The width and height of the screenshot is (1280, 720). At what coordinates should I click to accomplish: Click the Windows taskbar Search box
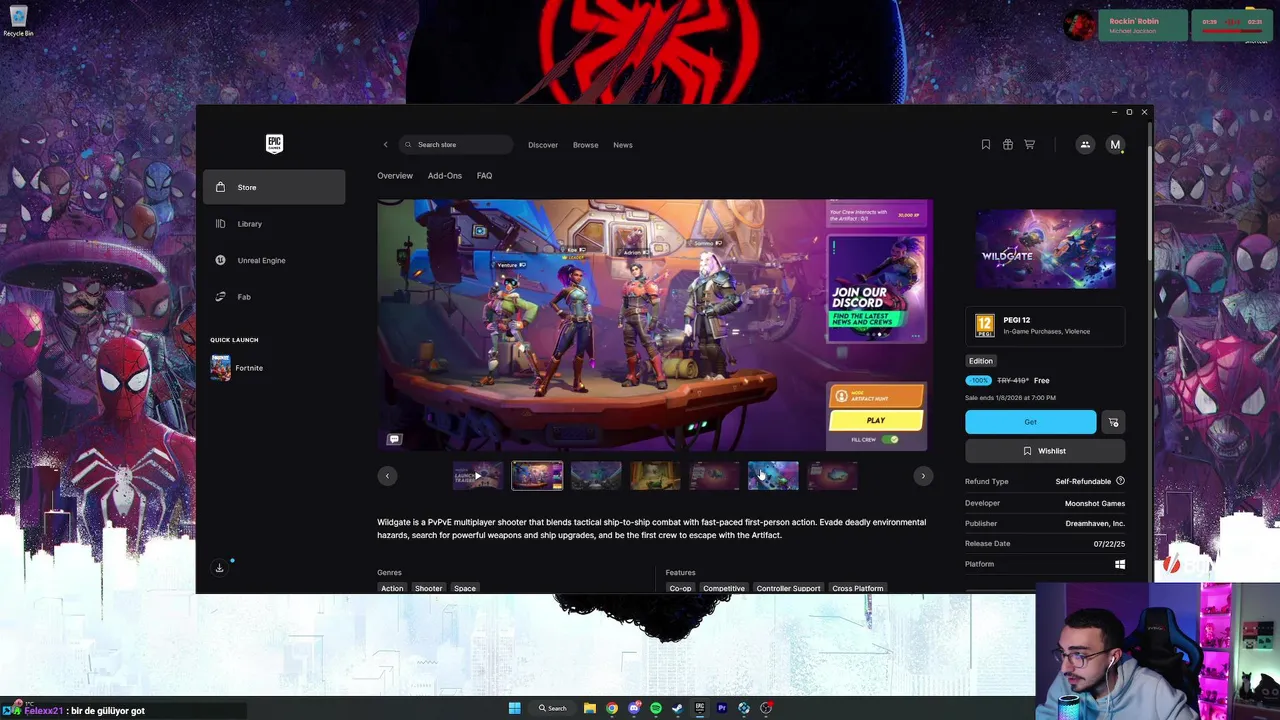(x=553, y=708)
